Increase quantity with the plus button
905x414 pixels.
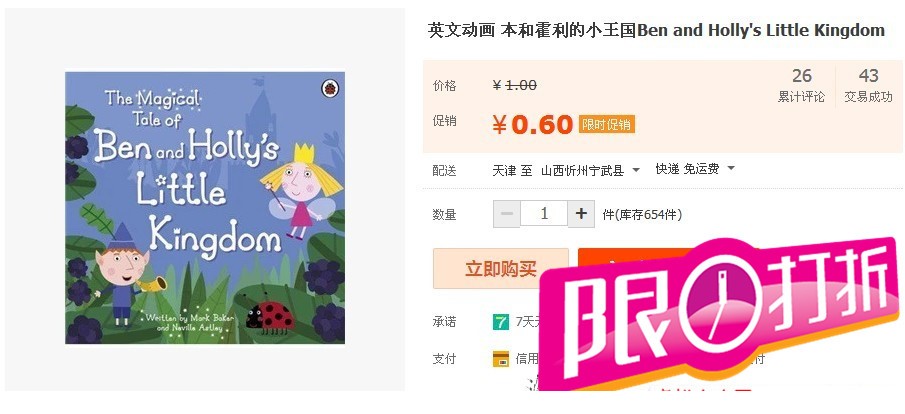pyautogui.click(x=581, y=214)
